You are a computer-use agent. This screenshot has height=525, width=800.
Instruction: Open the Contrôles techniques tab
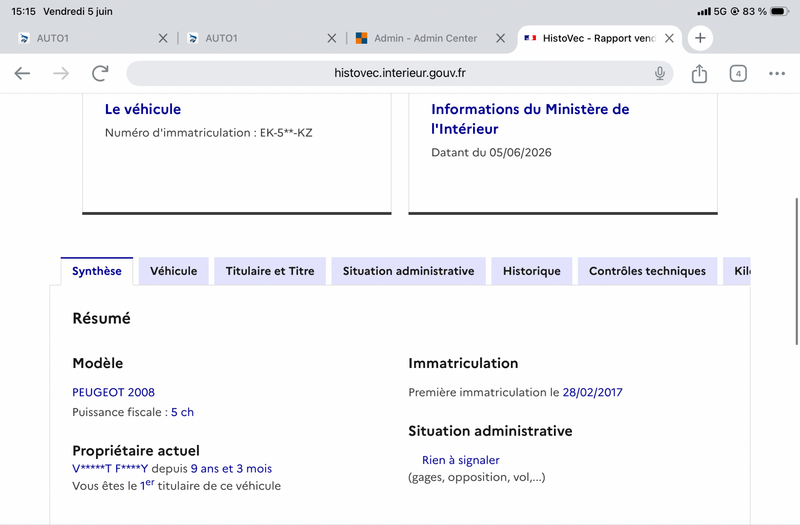[647, 271]
